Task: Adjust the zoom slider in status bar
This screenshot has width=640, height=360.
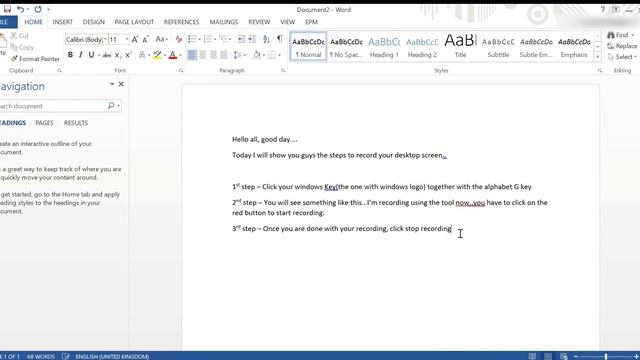Action: pos(606,356)
